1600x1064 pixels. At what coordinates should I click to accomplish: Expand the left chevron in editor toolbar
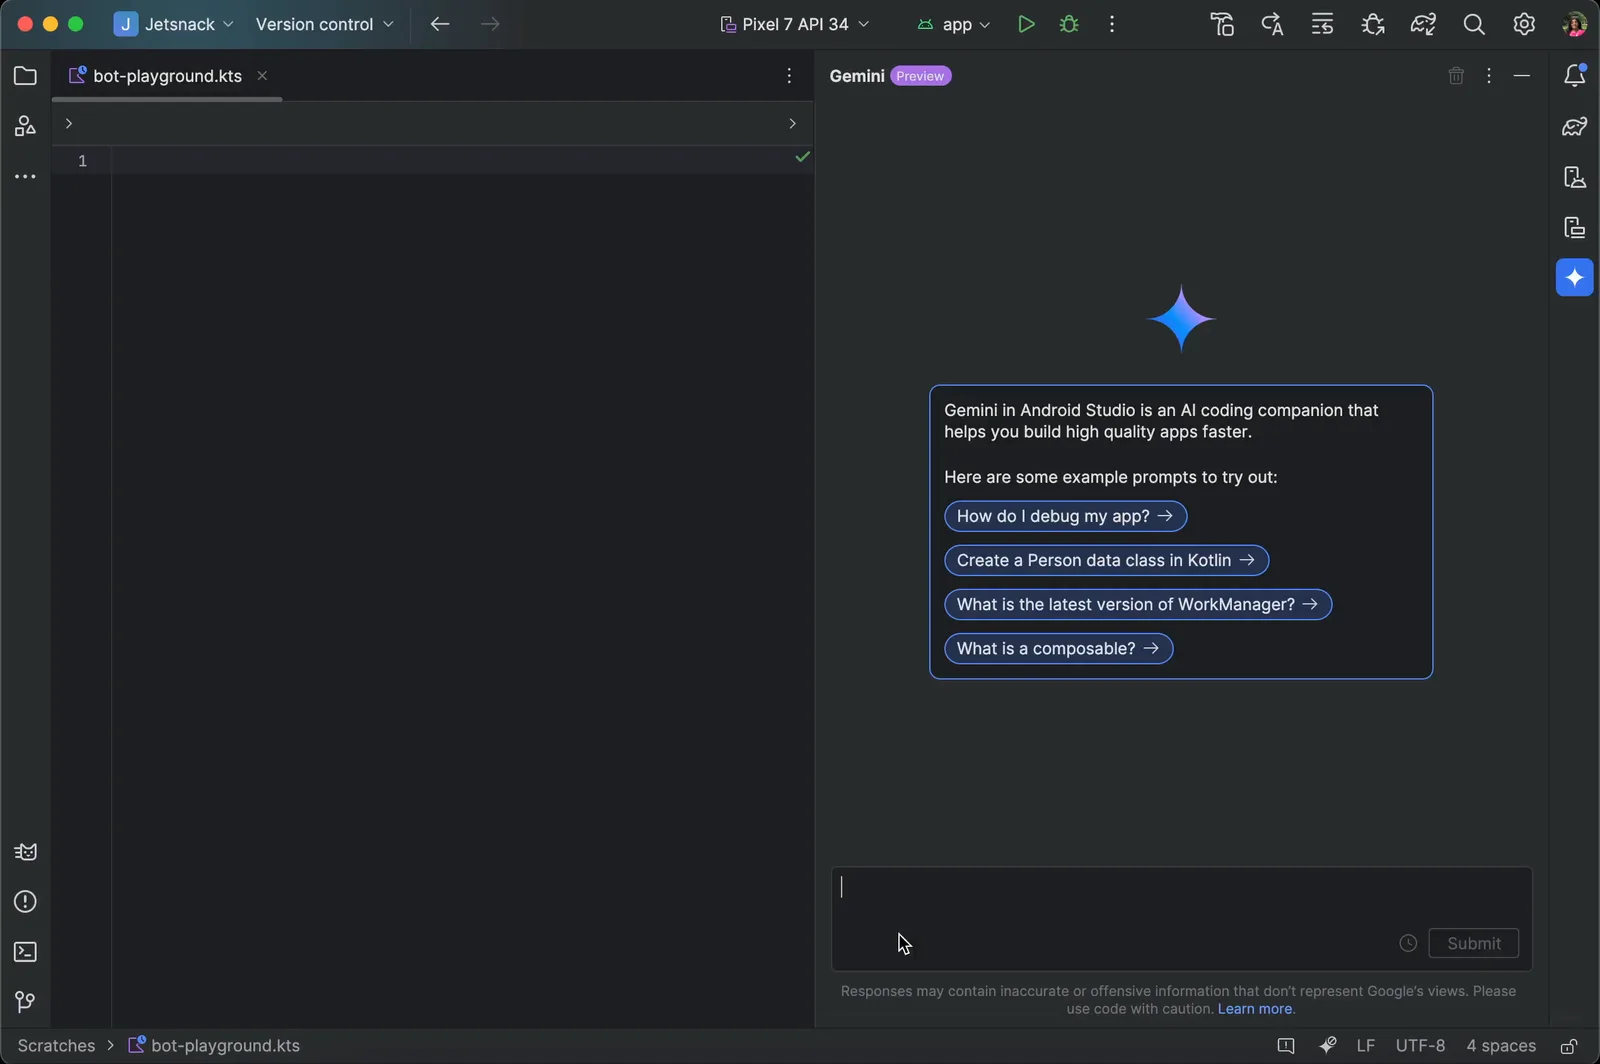click(69, 123)
